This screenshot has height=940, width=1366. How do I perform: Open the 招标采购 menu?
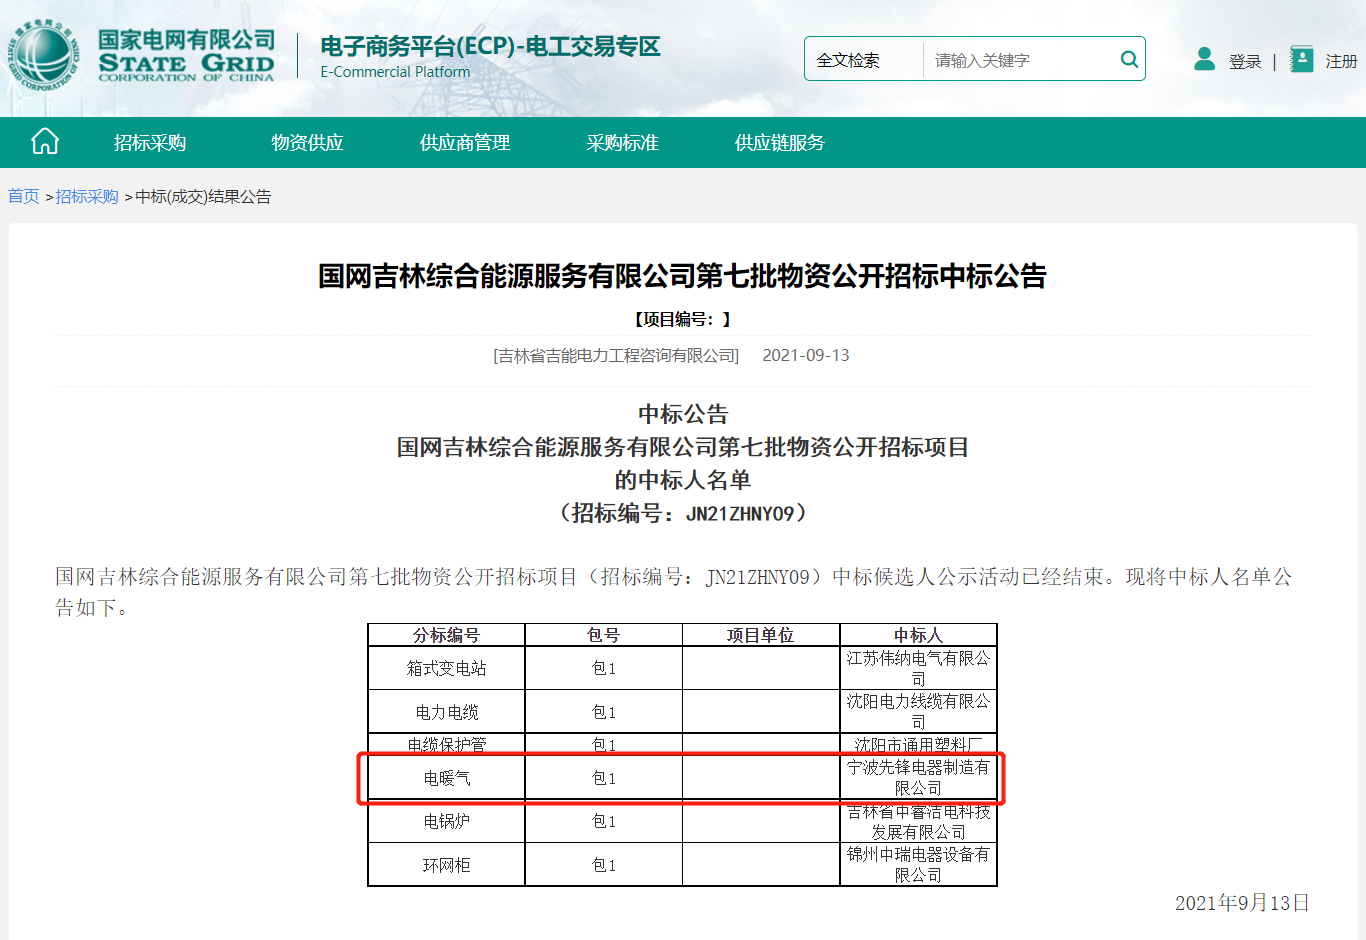150,143
